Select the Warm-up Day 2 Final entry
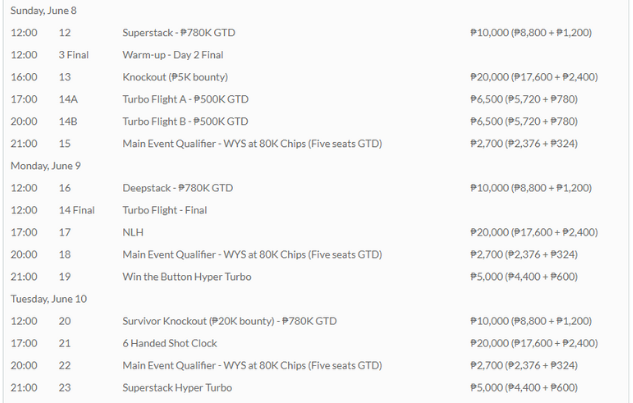633x403 pixels. (x=172, y=55)
